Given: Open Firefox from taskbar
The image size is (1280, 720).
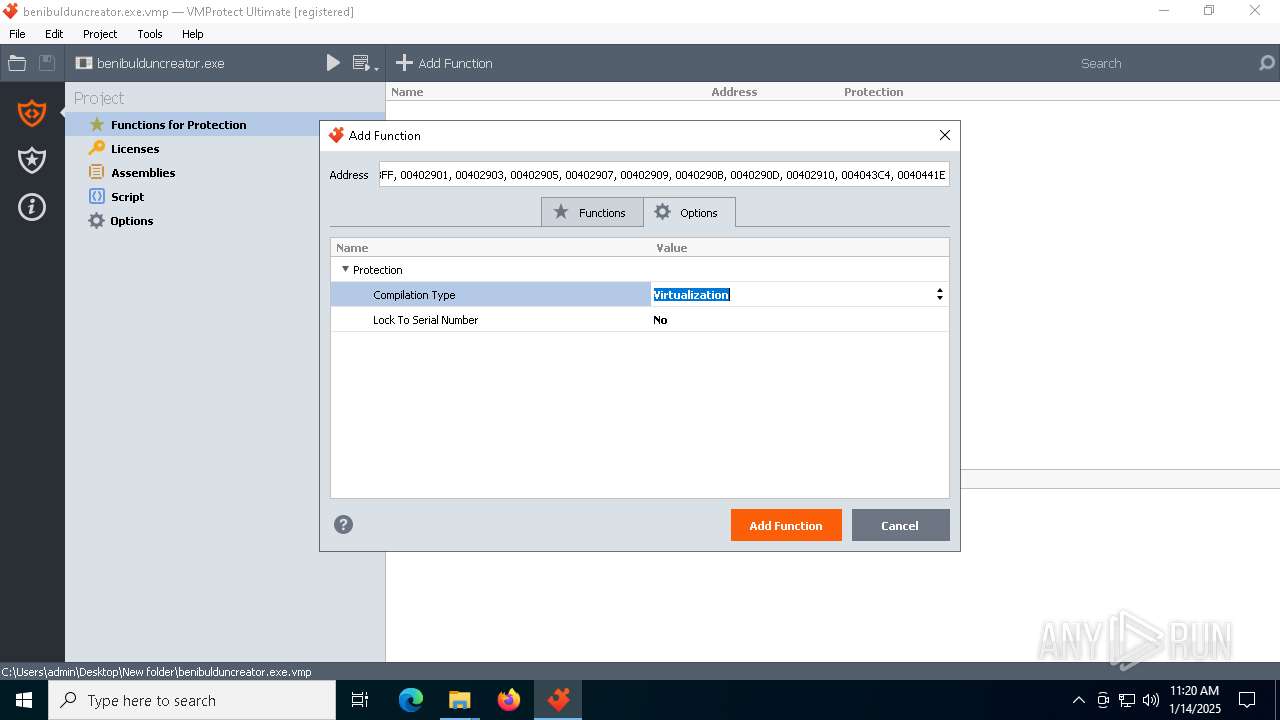Looking at the screenshot, I should click(509, 700).
